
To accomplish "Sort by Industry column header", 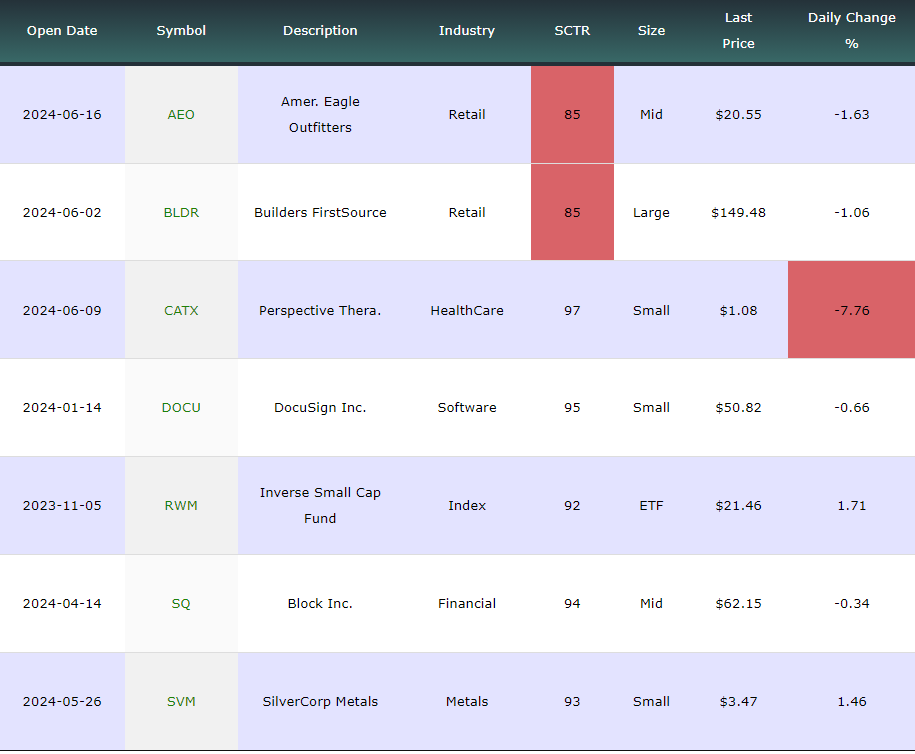I will click(467, 30).
